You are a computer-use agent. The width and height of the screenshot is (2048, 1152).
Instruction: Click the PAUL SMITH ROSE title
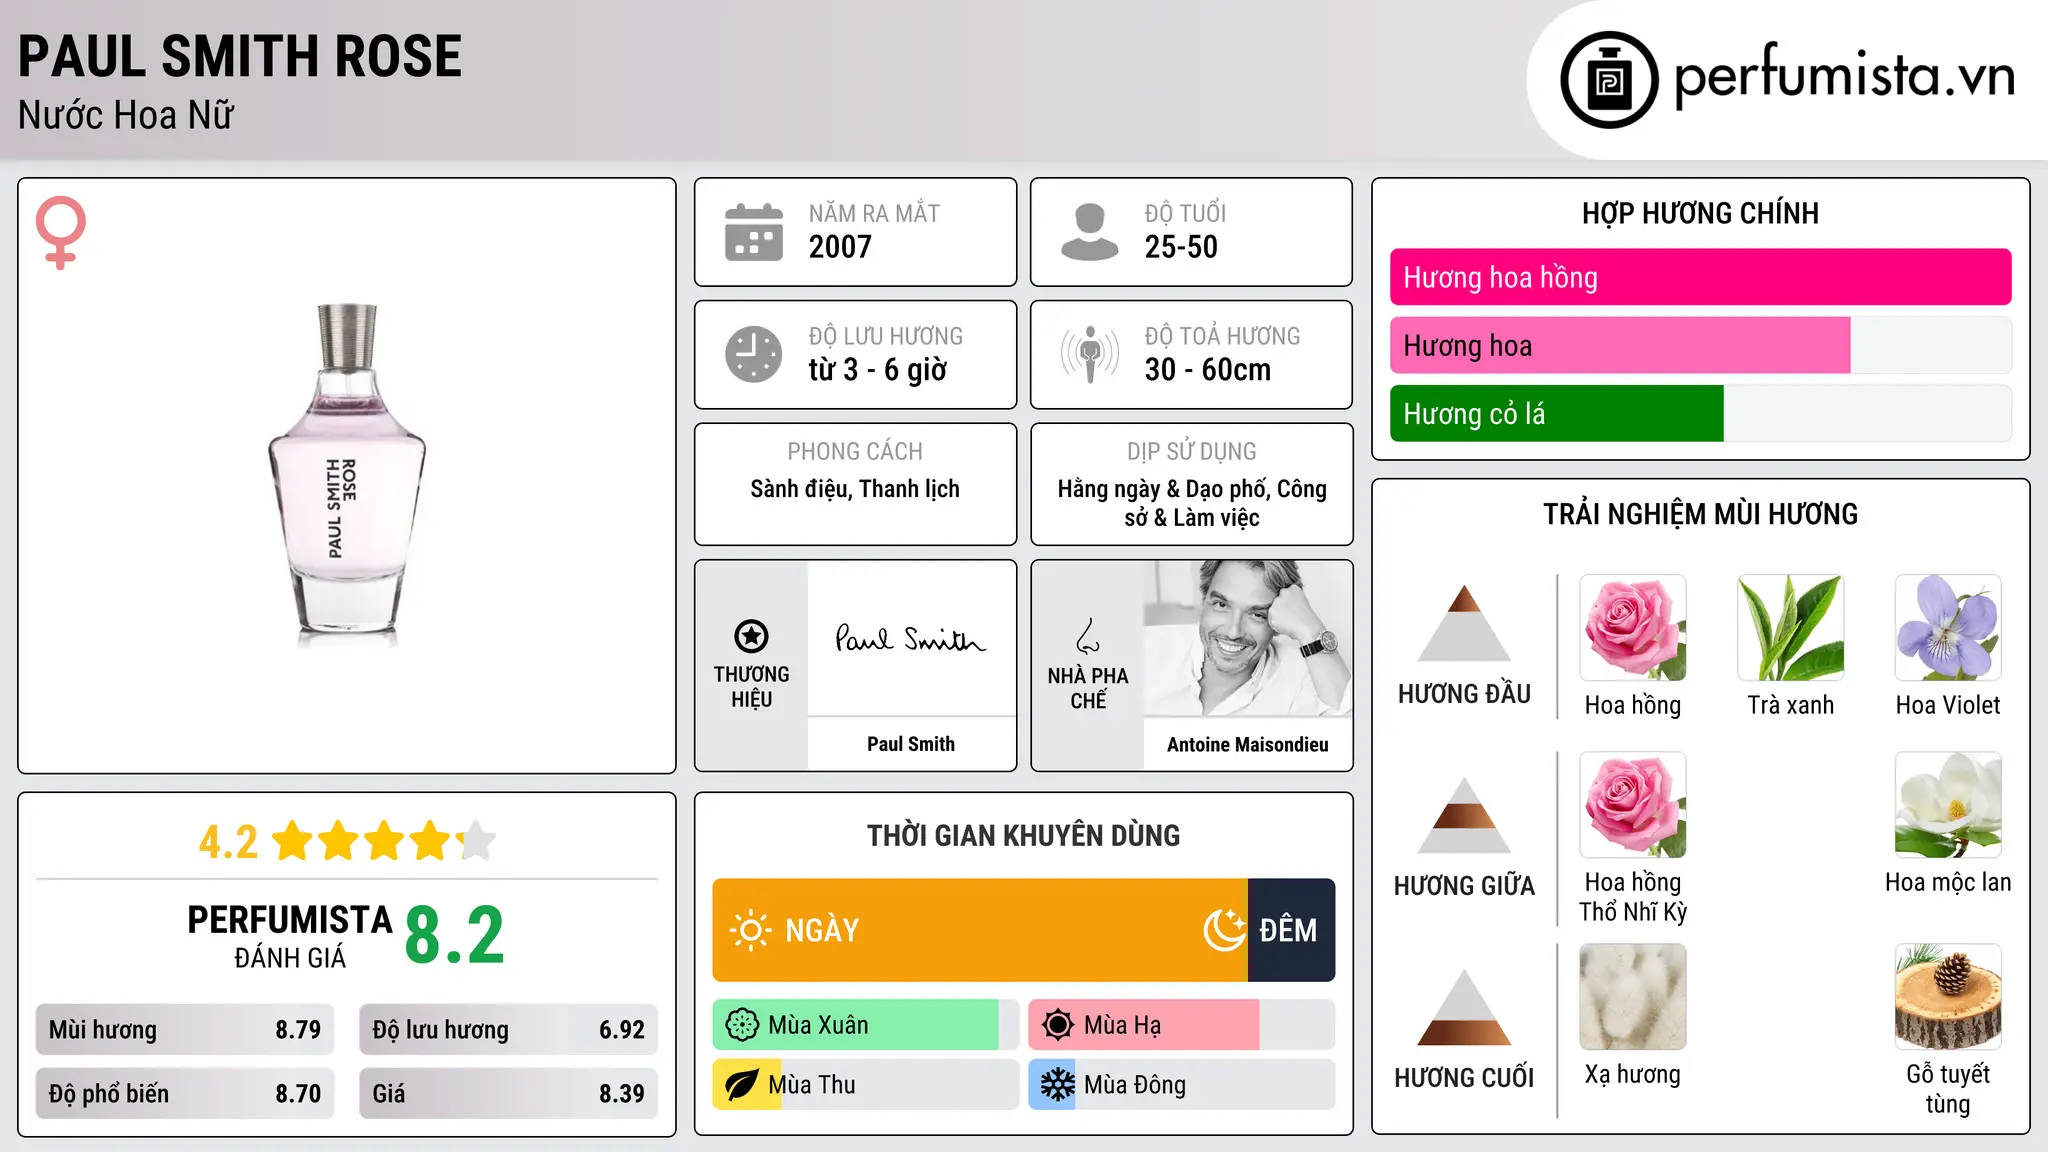pyautogui.click(x=240, y=57)
